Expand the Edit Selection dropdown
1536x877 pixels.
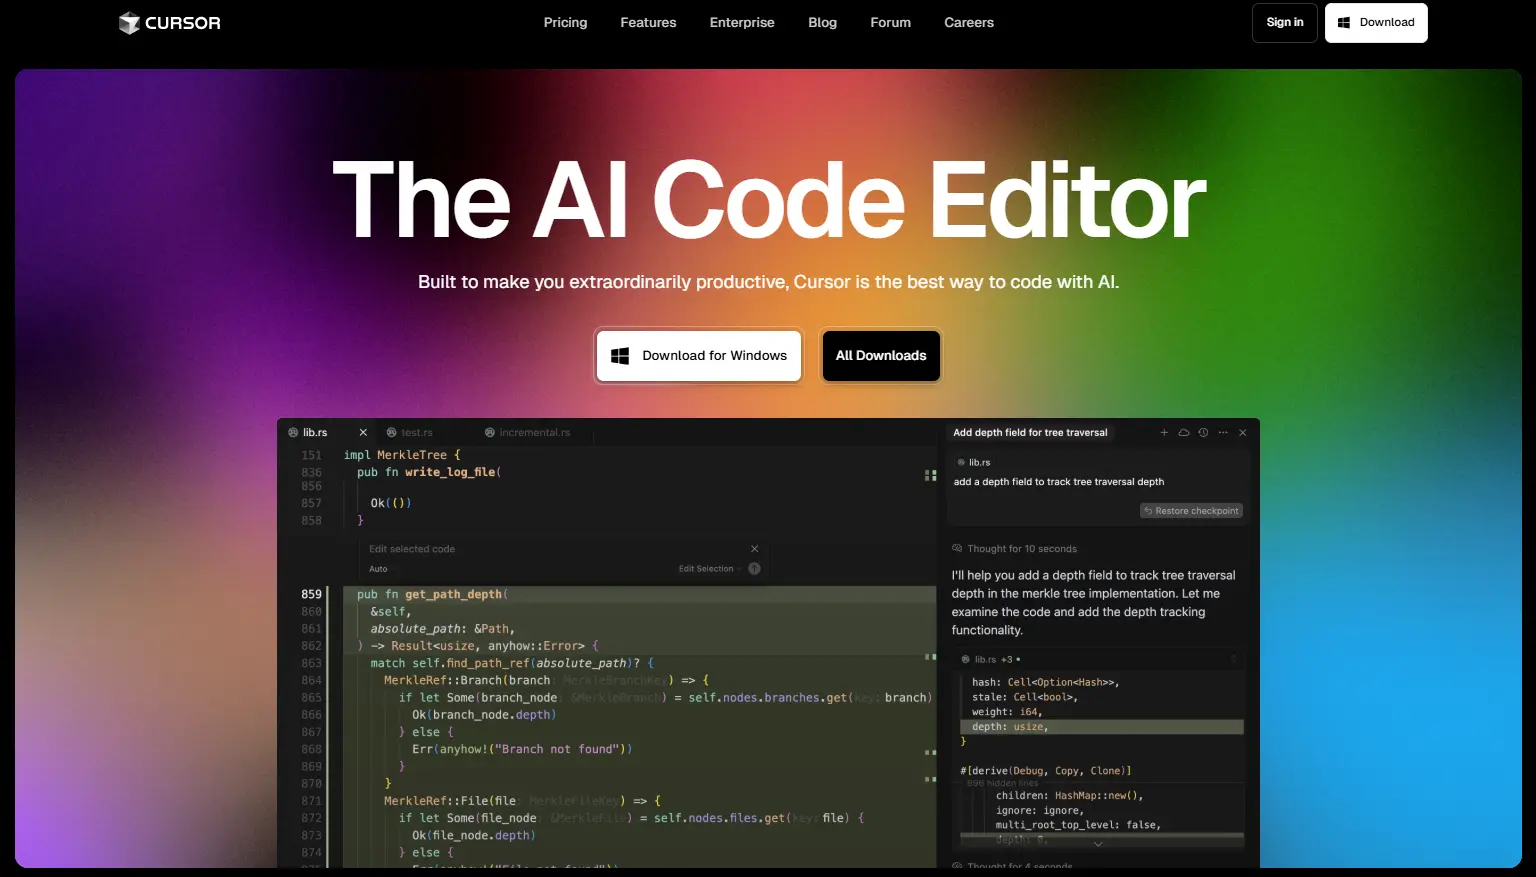(x=709, y=568)
